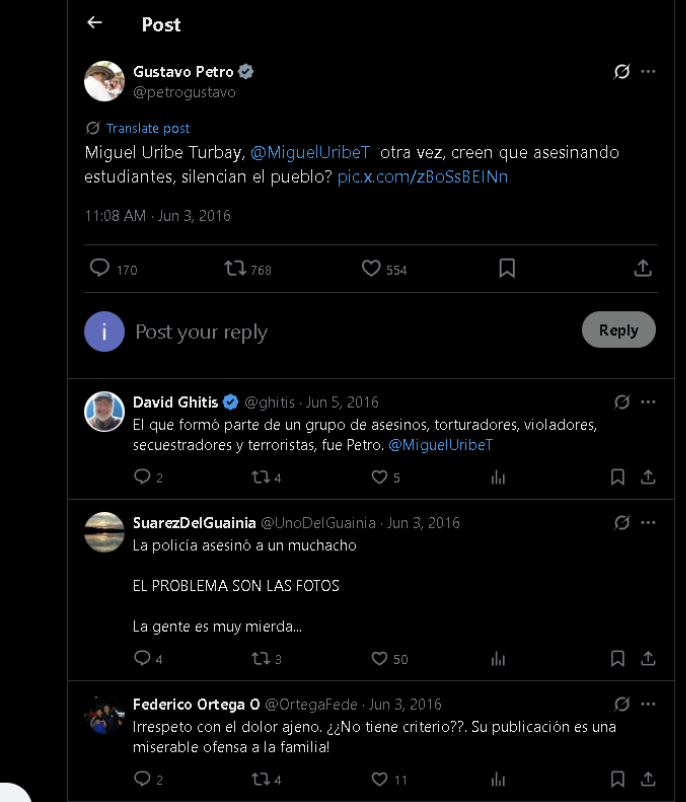Image resolution: width=686 pixels, height=802 pixels.
Task: Go back using the arrow icon
Action: click(x=95, y=23)
